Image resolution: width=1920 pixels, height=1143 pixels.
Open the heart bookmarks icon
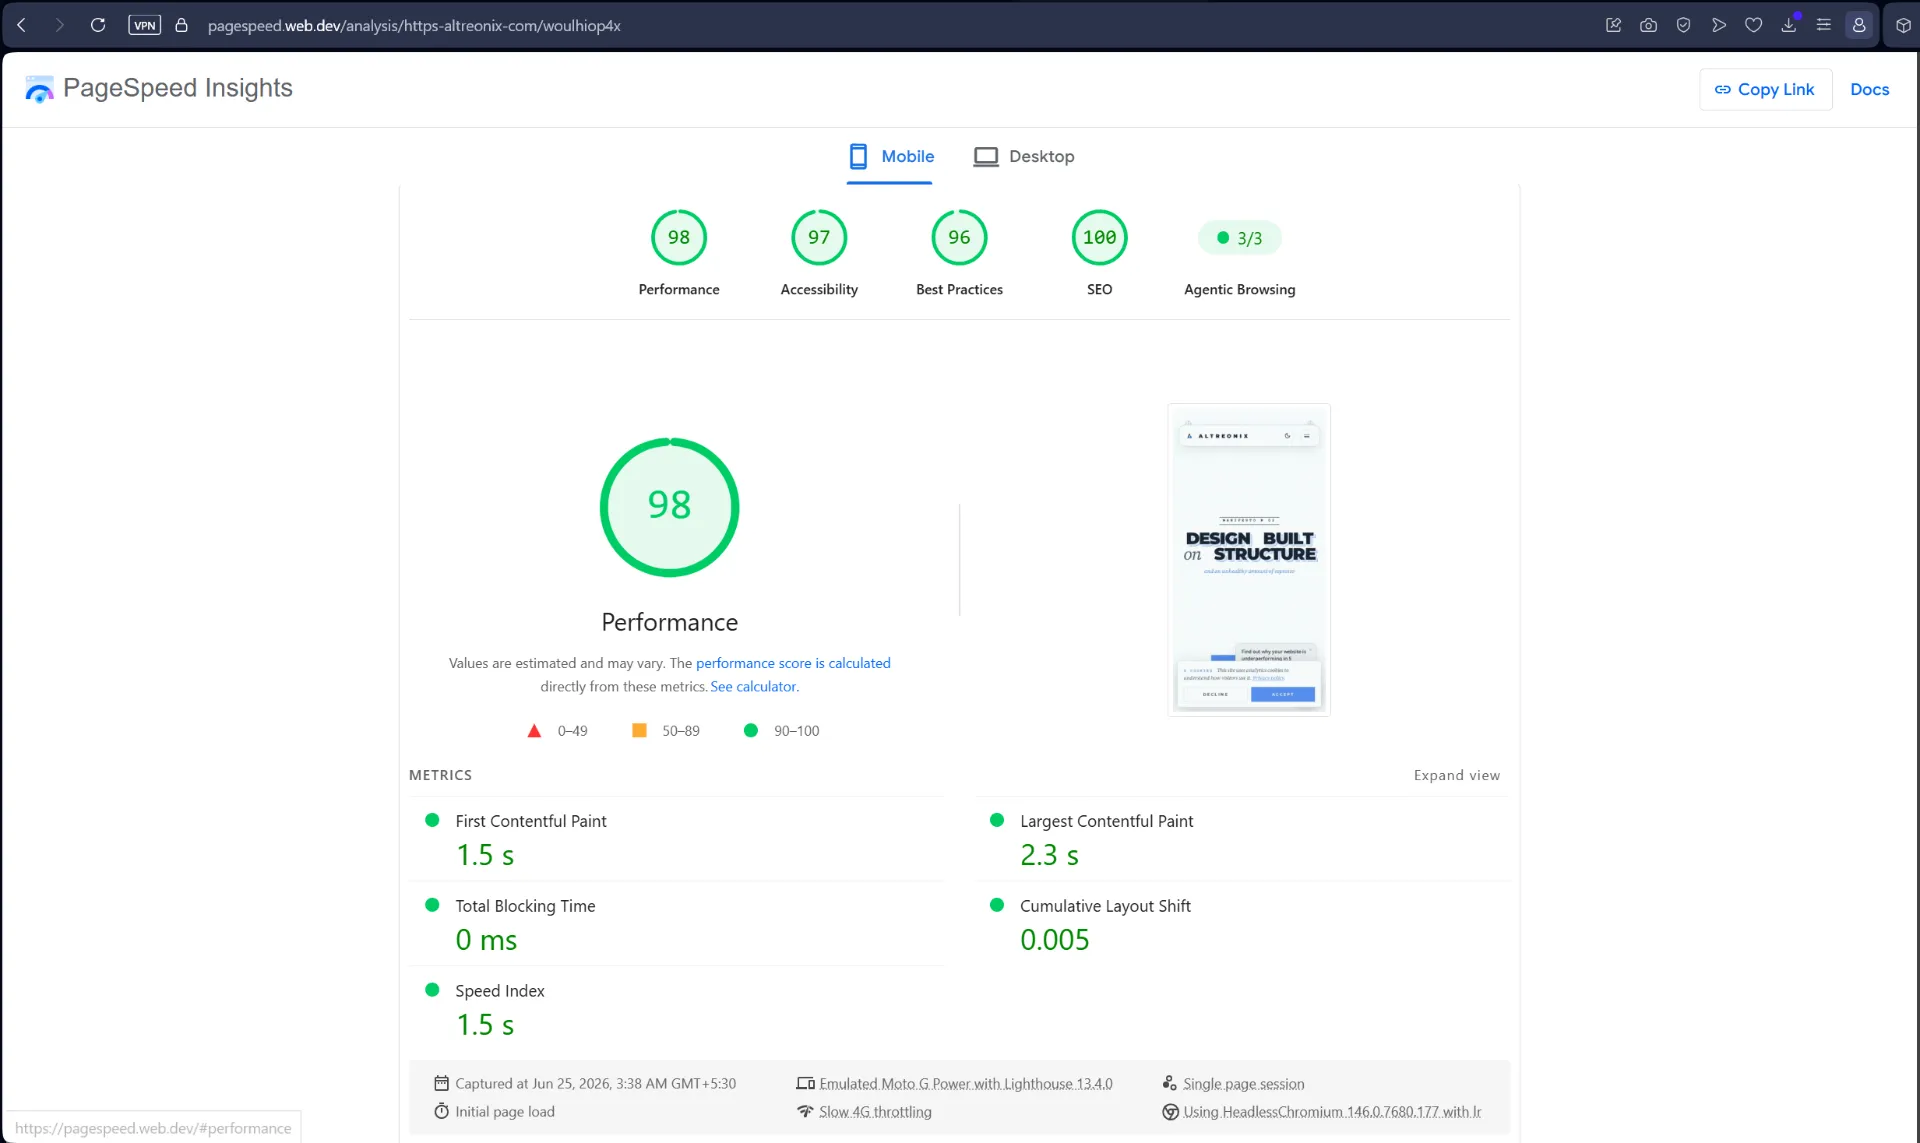(x=1753, y=25)
